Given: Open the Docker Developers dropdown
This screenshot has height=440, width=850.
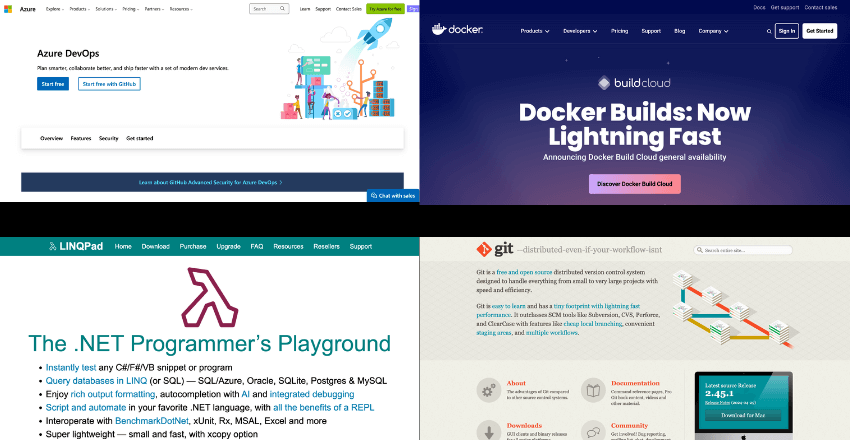Looking at the screenshot, I should point(580,31).
